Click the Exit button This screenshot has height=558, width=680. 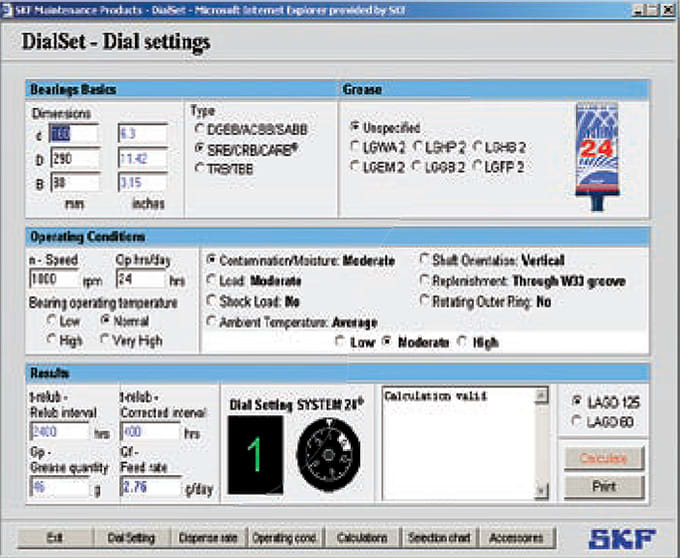tap(55, 538)
